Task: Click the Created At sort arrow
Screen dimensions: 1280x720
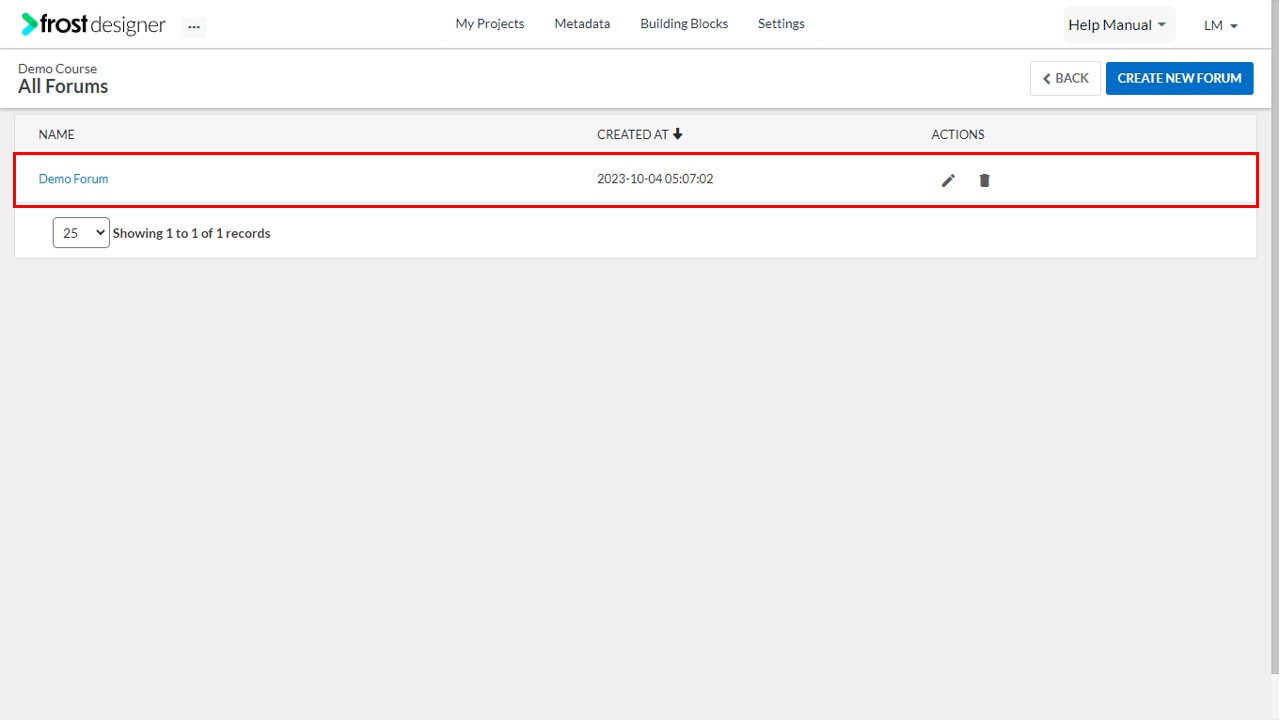Action: [678, 134]
